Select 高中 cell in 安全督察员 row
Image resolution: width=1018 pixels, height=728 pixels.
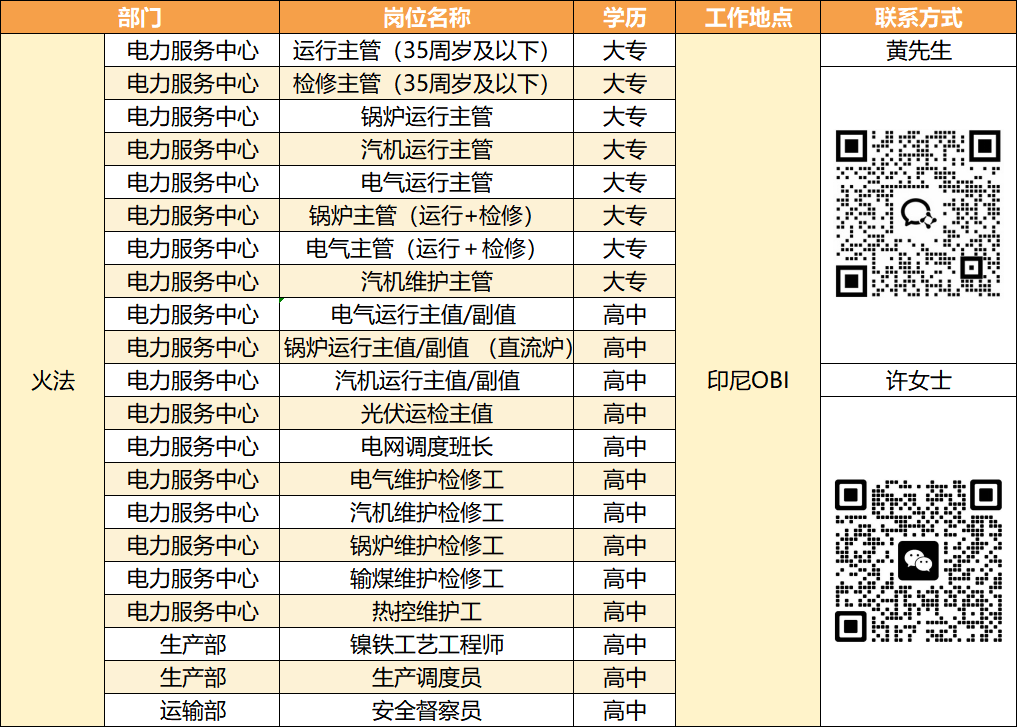pos(625,710)
